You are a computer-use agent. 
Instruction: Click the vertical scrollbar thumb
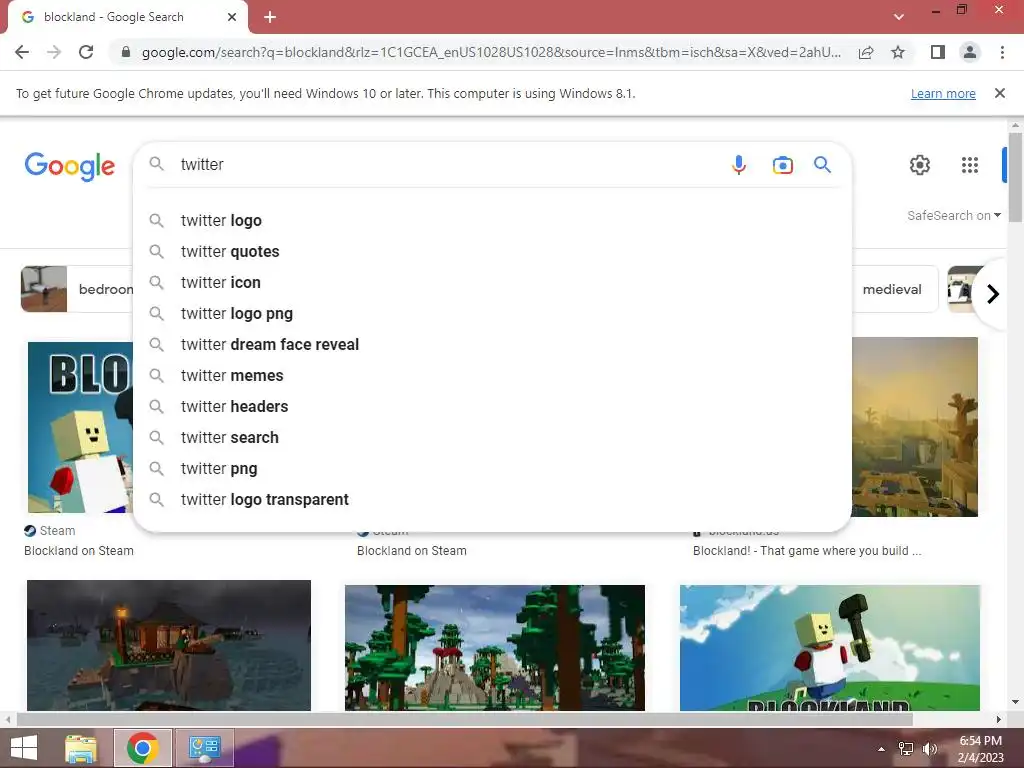(1015, 177)
